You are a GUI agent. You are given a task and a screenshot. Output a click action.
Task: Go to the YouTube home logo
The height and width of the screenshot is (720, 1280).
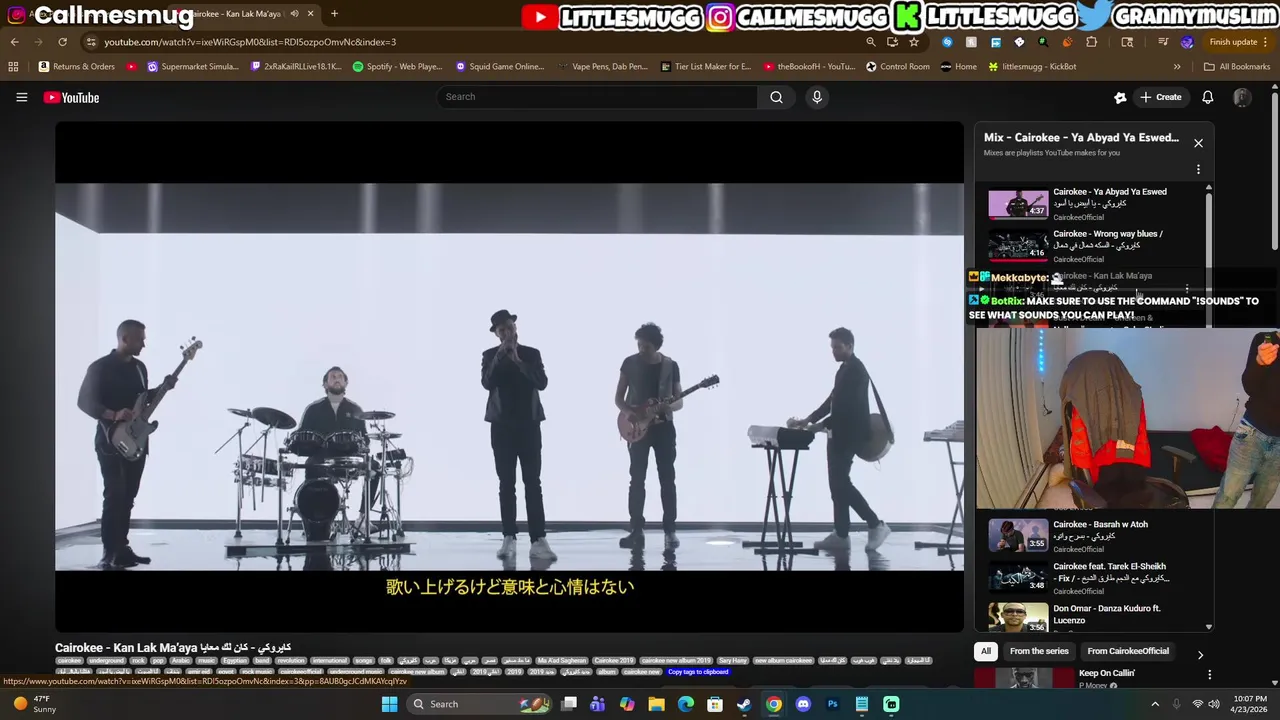(71, 97)
